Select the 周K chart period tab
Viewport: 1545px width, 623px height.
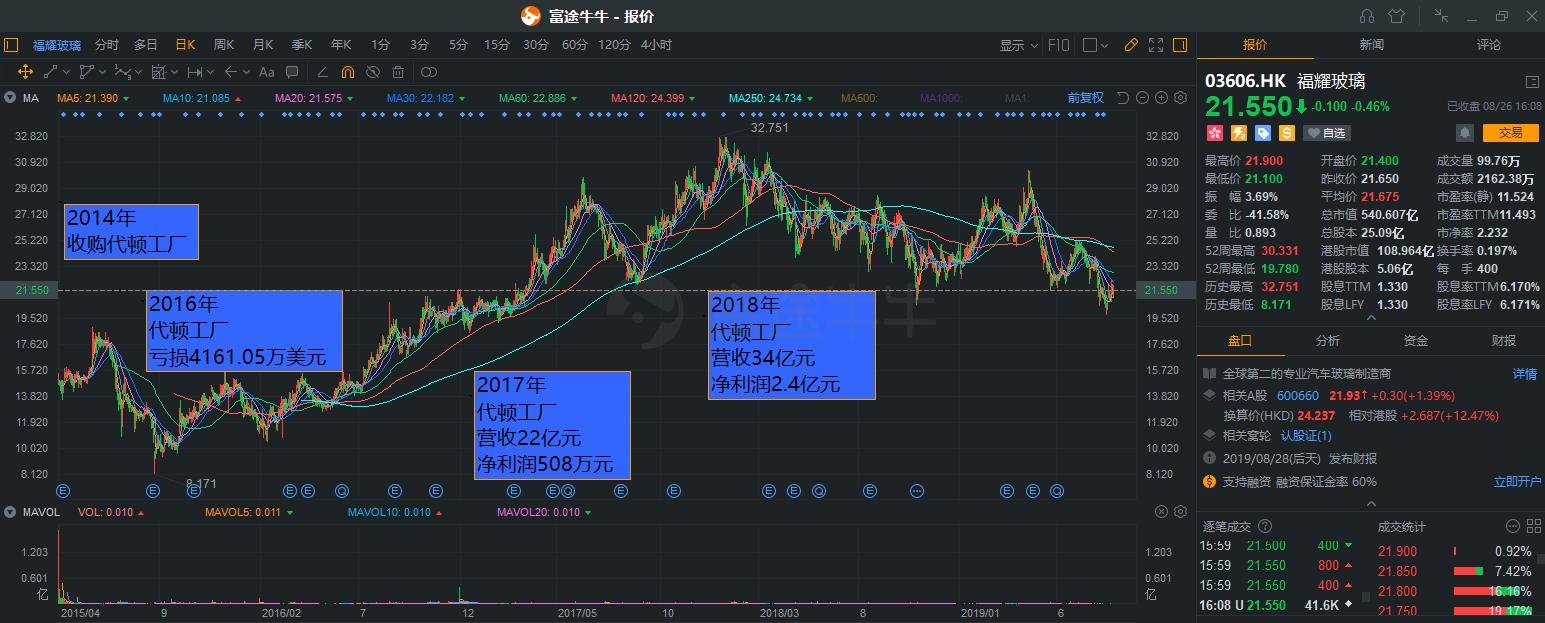pyautogui.click(x=224, y=45)
